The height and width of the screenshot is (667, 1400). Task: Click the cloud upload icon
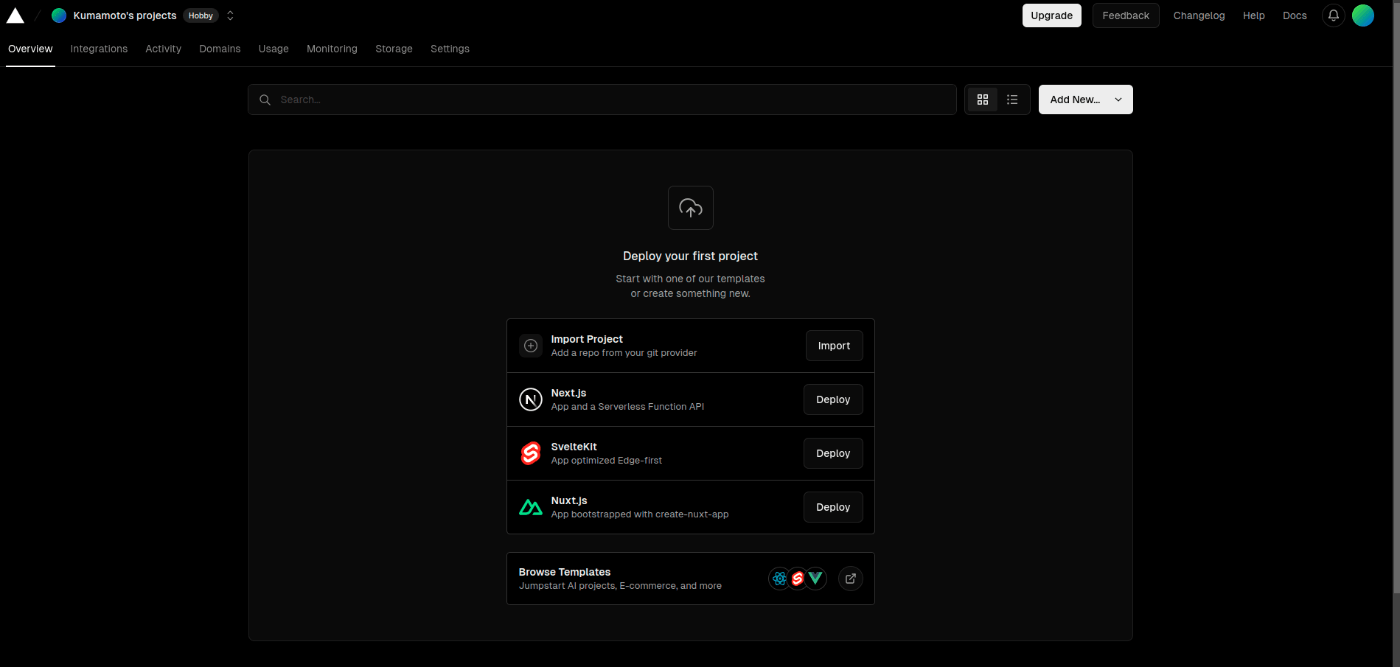coord(691,208)
